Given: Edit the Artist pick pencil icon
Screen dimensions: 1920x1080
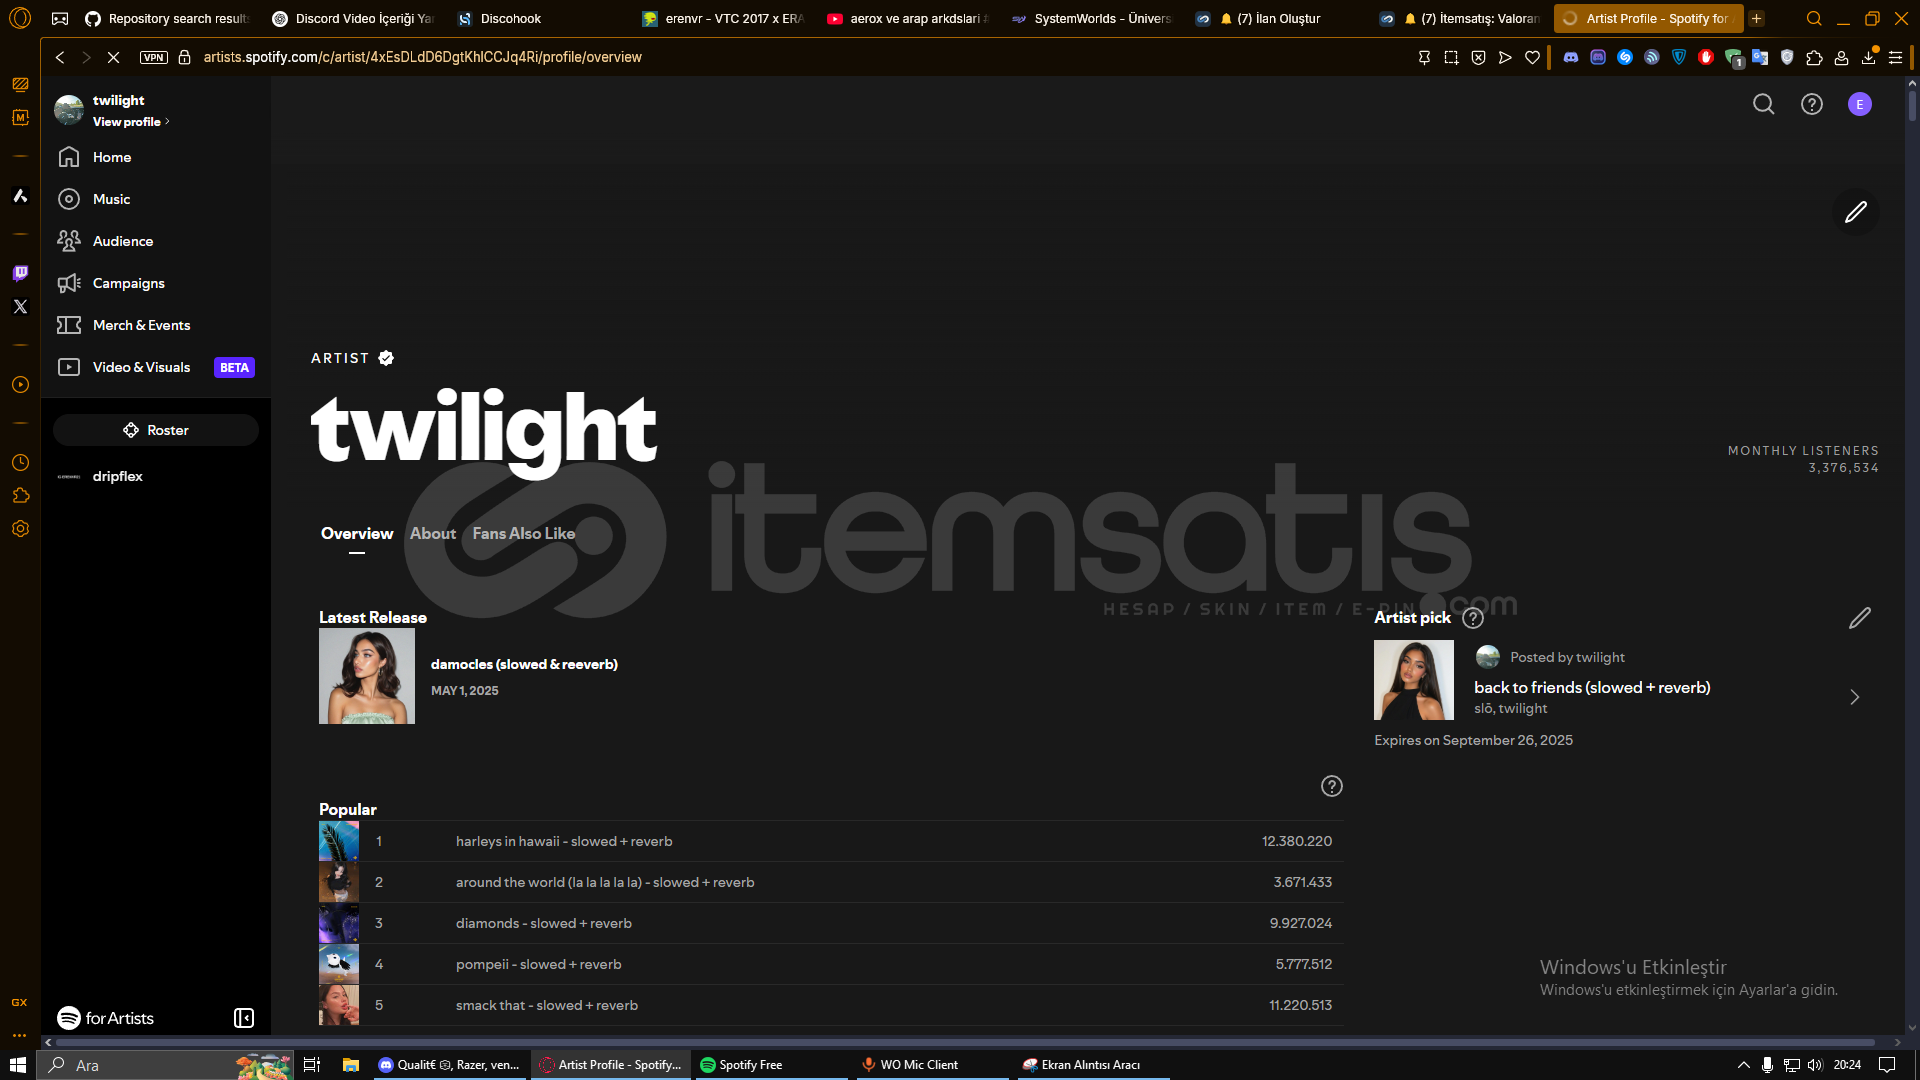Looking at the screenshot, I should click(1859, 618).
